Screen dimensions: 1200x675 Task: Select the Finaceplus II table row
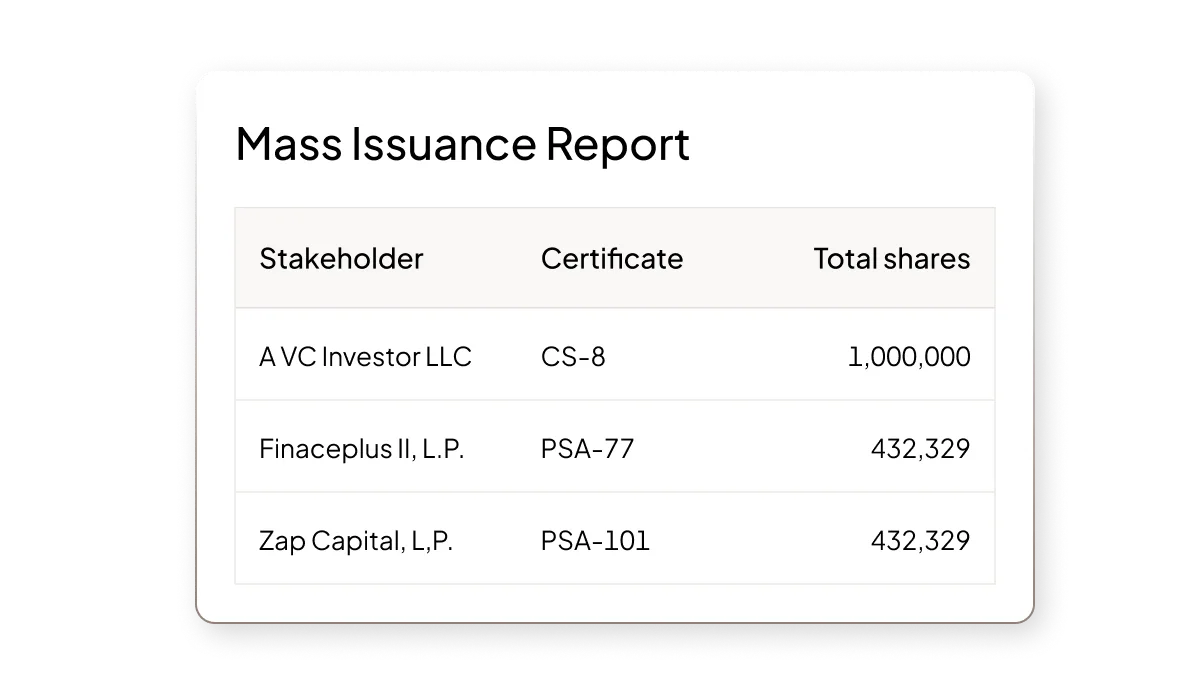pos(615,447)
